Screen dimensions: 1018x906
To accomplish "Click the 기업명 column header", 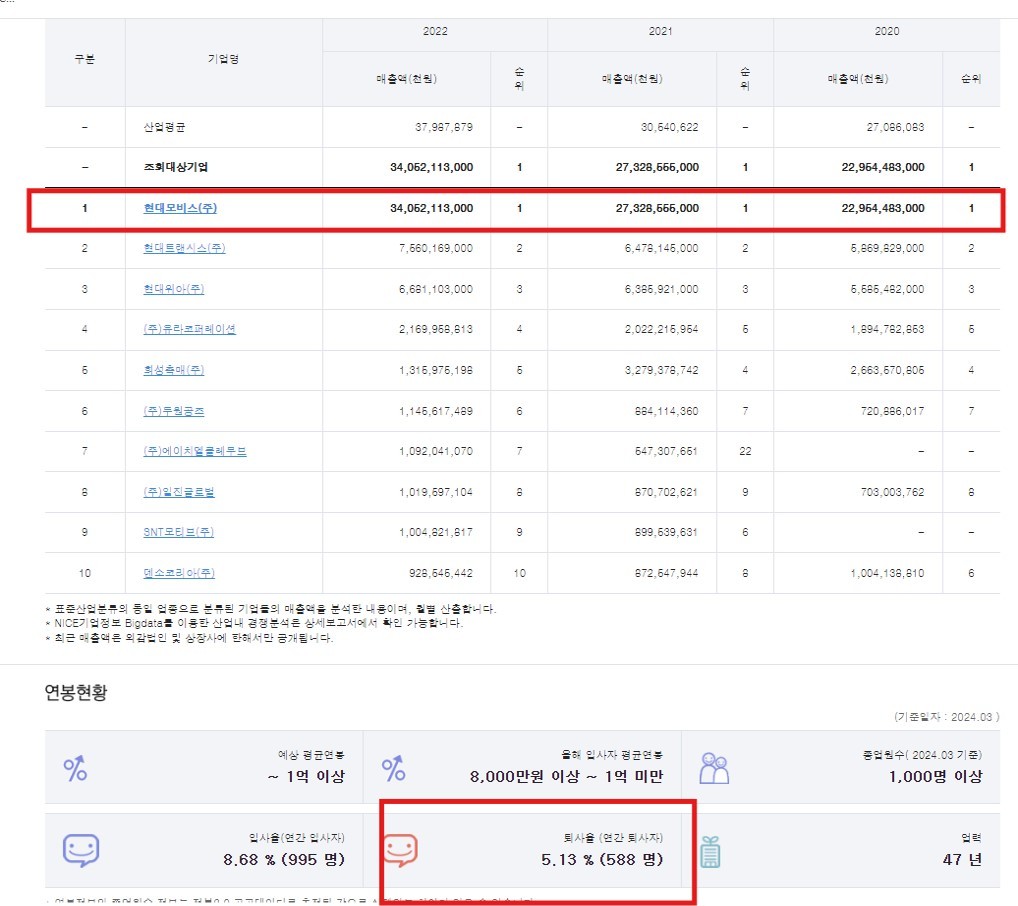I will pyautogui.click(x=223, y=59).
